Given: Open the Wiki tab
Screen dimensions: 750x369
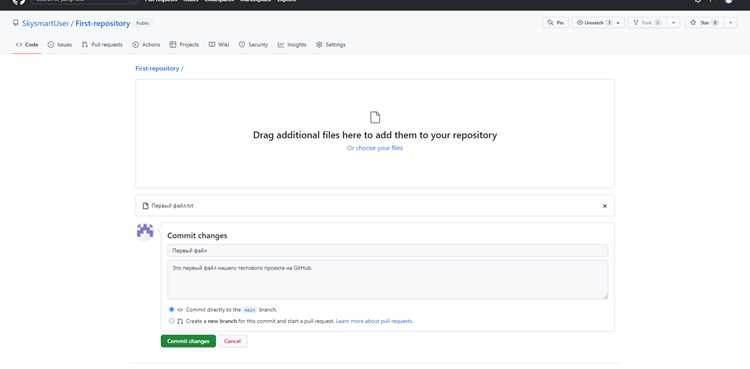Looking at the screenshot, I should (219, 45).
